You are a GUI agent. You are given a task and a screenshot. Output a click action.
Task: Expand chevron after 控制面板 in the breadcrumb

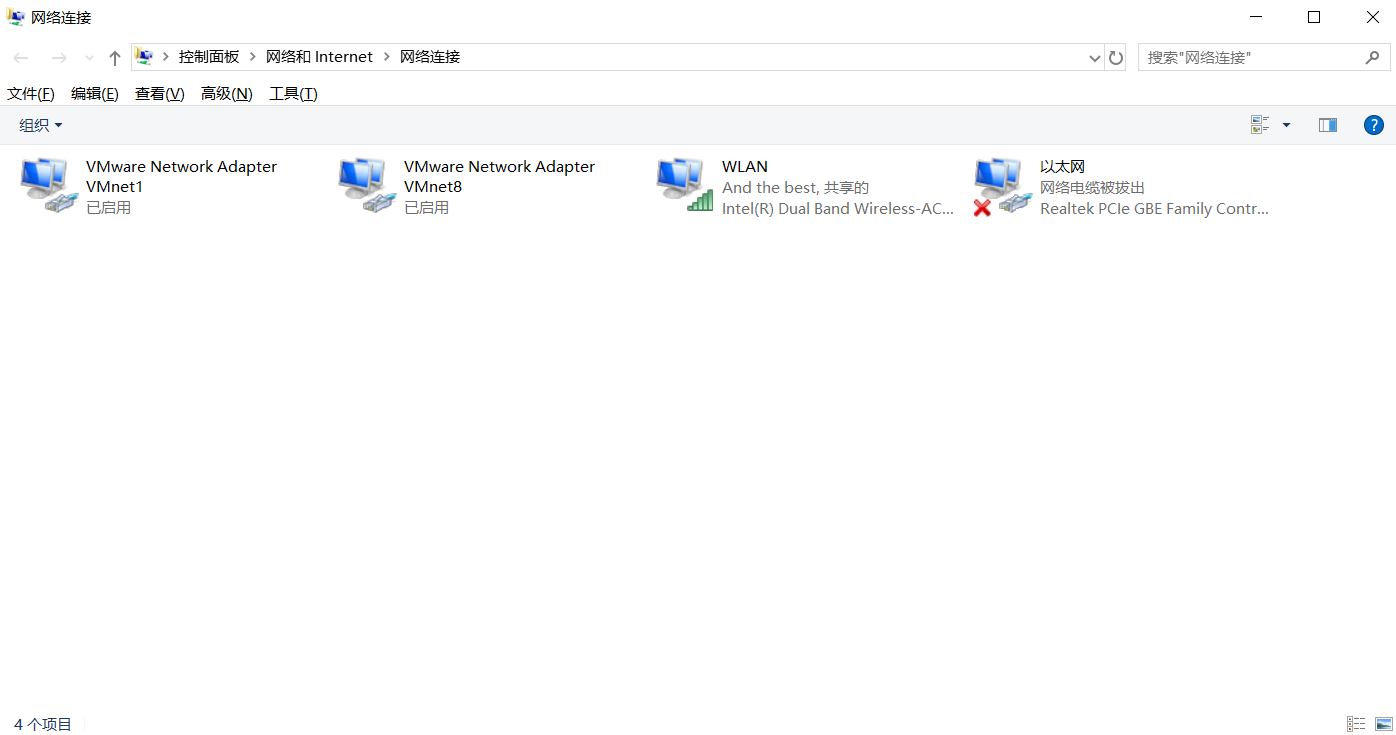coord(253,57)
